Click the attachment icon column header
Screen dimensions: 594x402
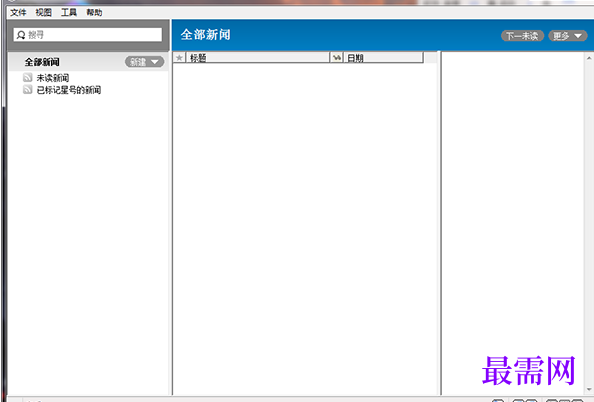tap(336, 58)
